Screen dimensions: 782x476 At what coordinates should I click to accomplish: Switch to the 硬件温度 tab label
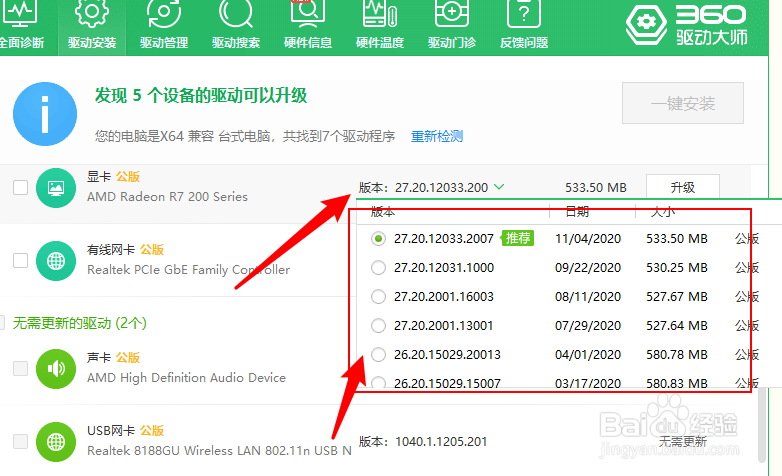point(380,43)
